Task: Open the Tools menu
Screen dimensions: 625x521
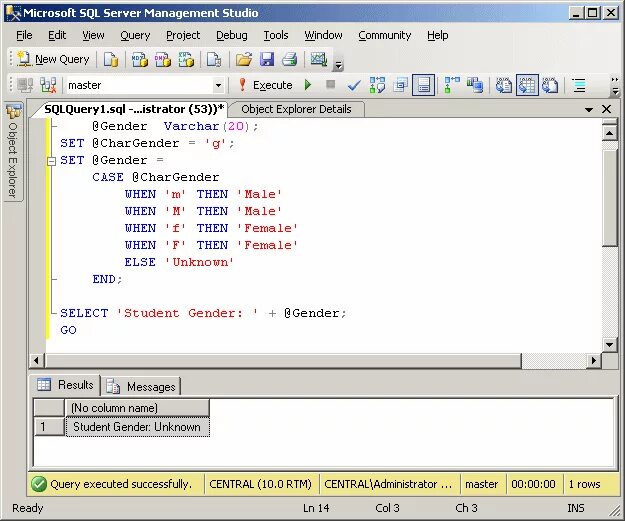Action: [275, 35]
